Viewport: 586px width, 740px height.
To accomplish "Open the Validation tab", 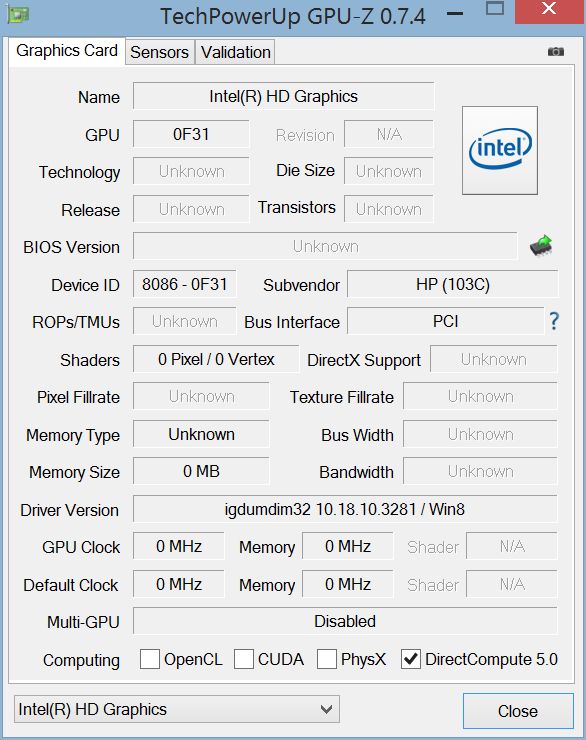I will click(235, 52).
